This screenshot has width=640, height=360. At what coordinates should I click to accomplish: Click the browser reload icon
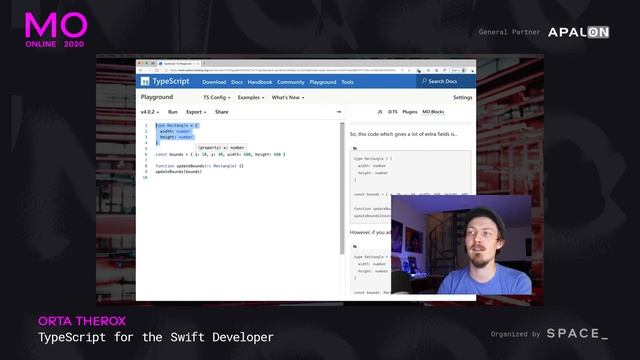157,70
